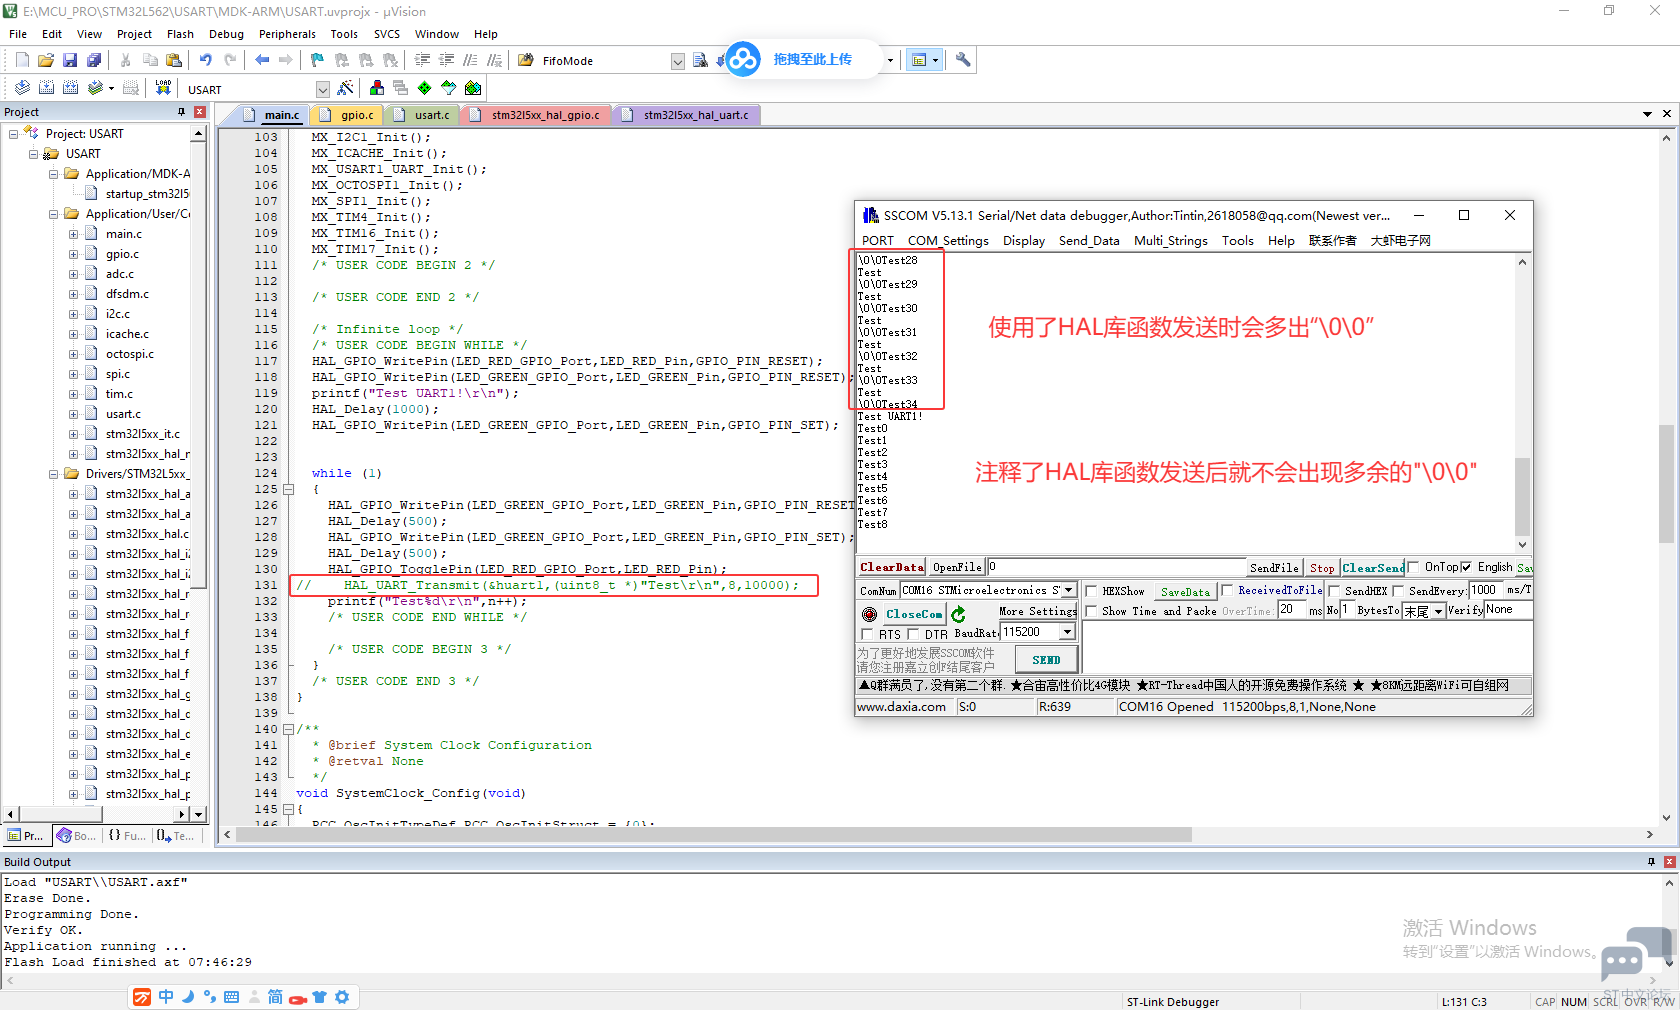Toggle the DTR checkbox

pyautogui.click(x=912, y=634)
